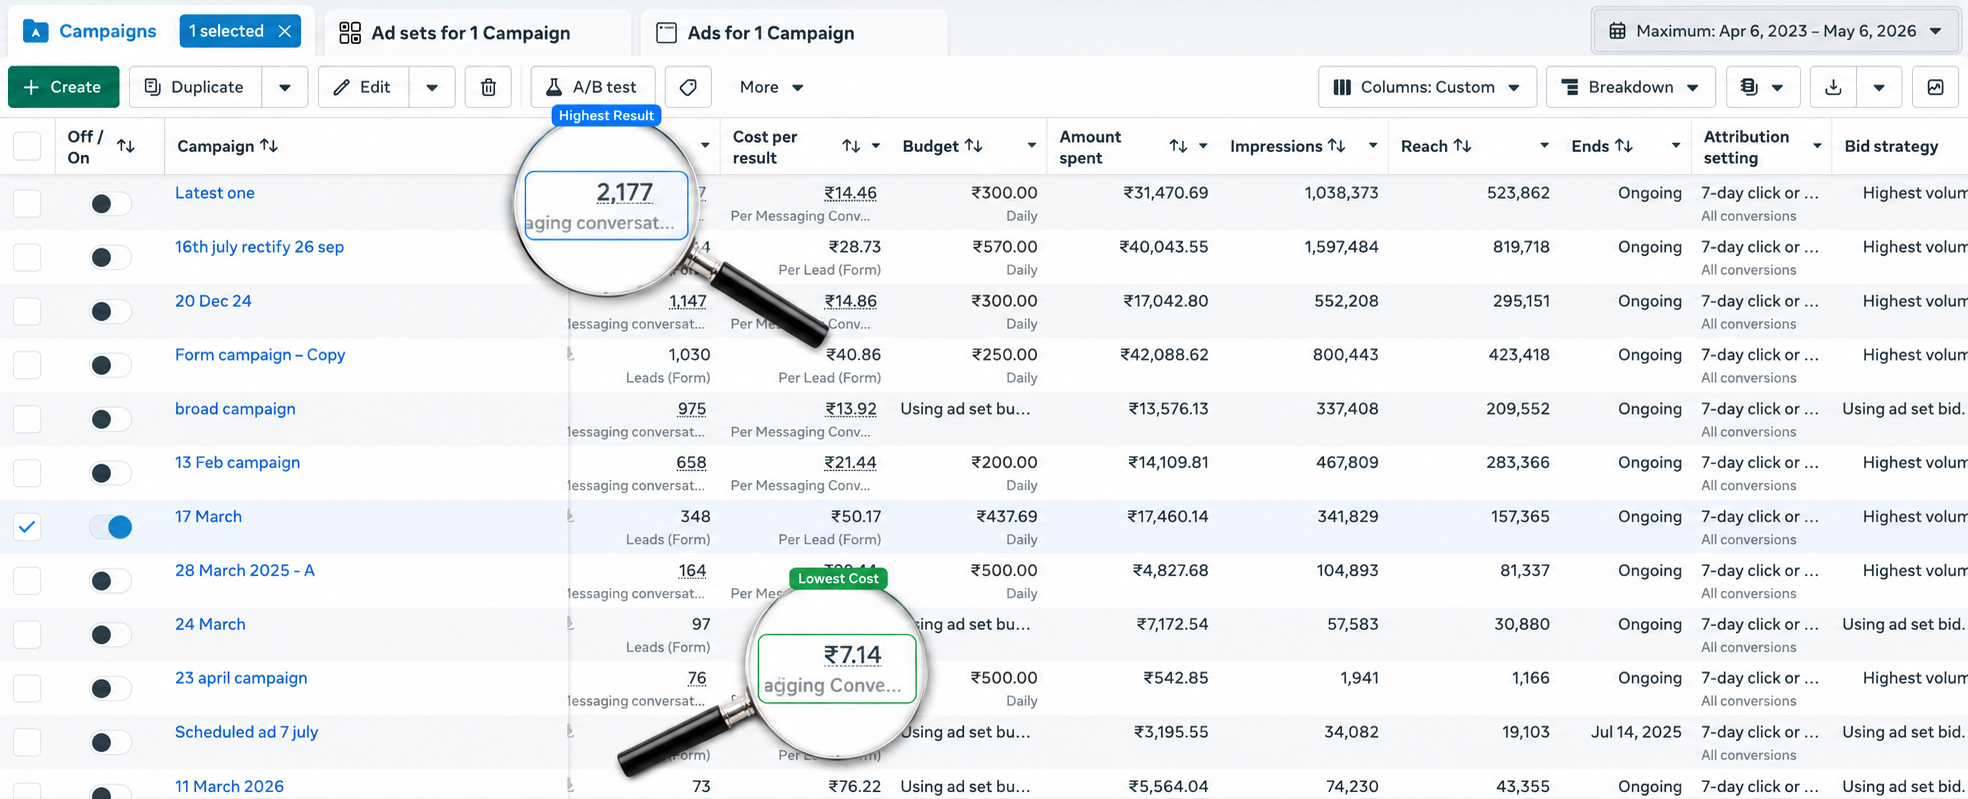Switch to the Campaigns tab
1968x799 pixels.
pyautogui.click(x=90, y=31)
